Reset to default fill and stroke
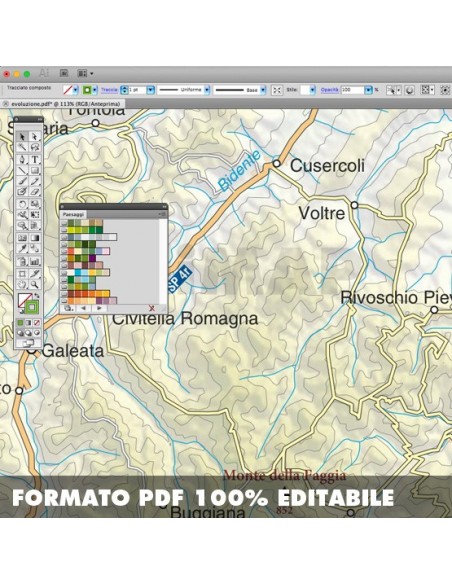 click(x=21, y=311)
